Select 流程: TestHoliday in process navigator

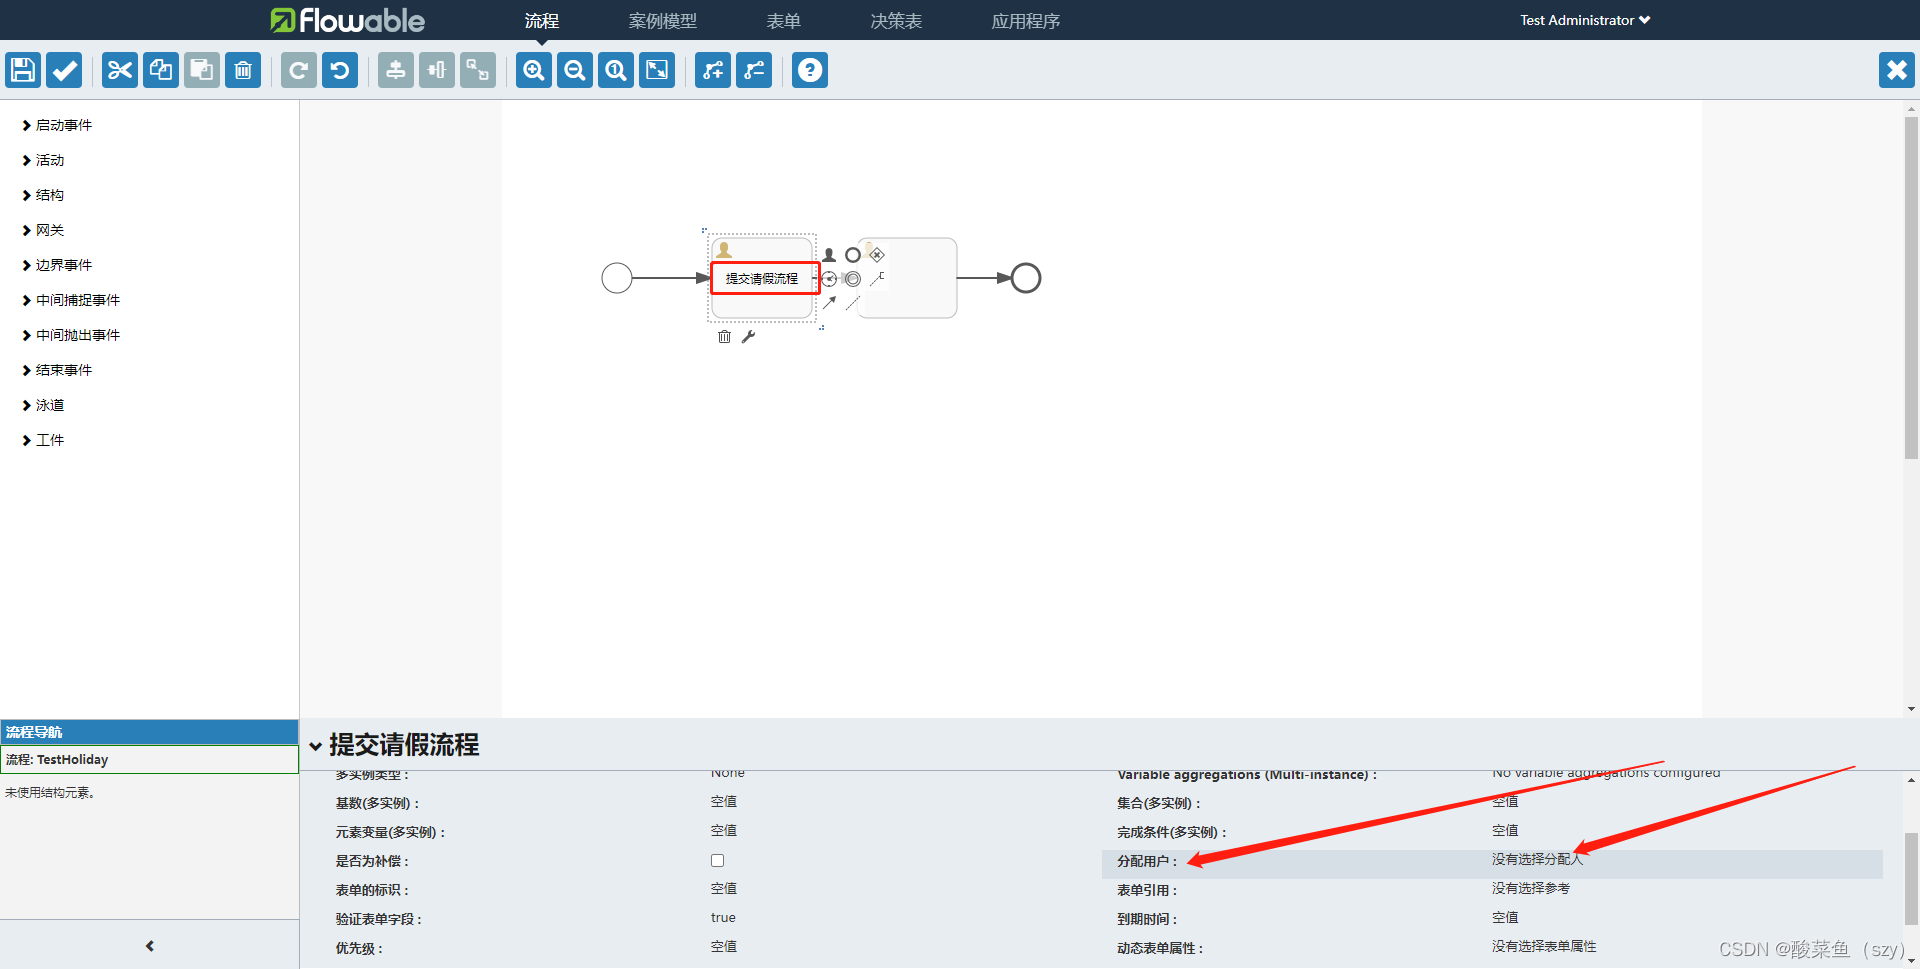tap(149, 759)
